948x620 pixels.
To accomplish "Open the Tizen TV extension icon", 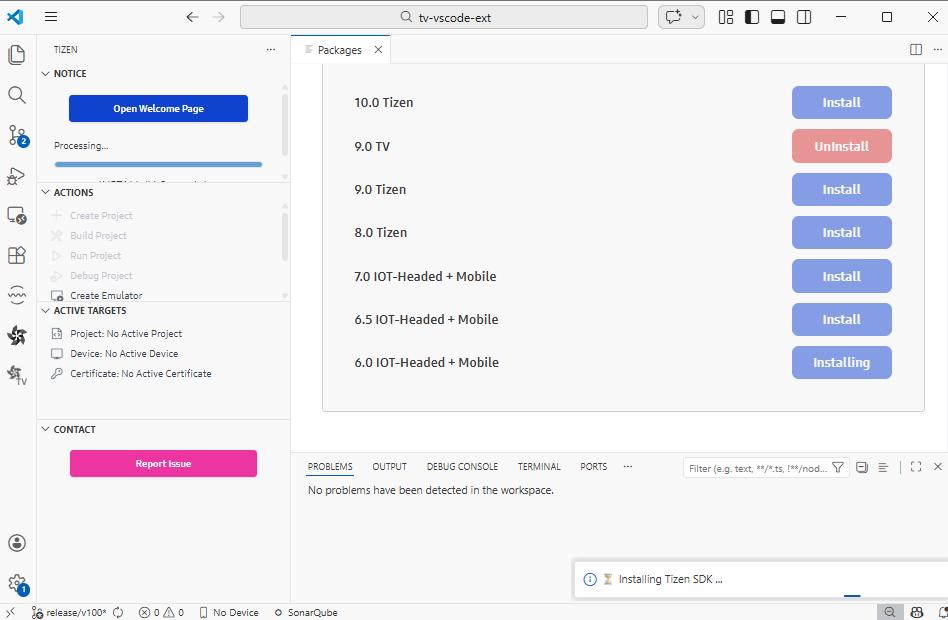I will pos(17,375).
